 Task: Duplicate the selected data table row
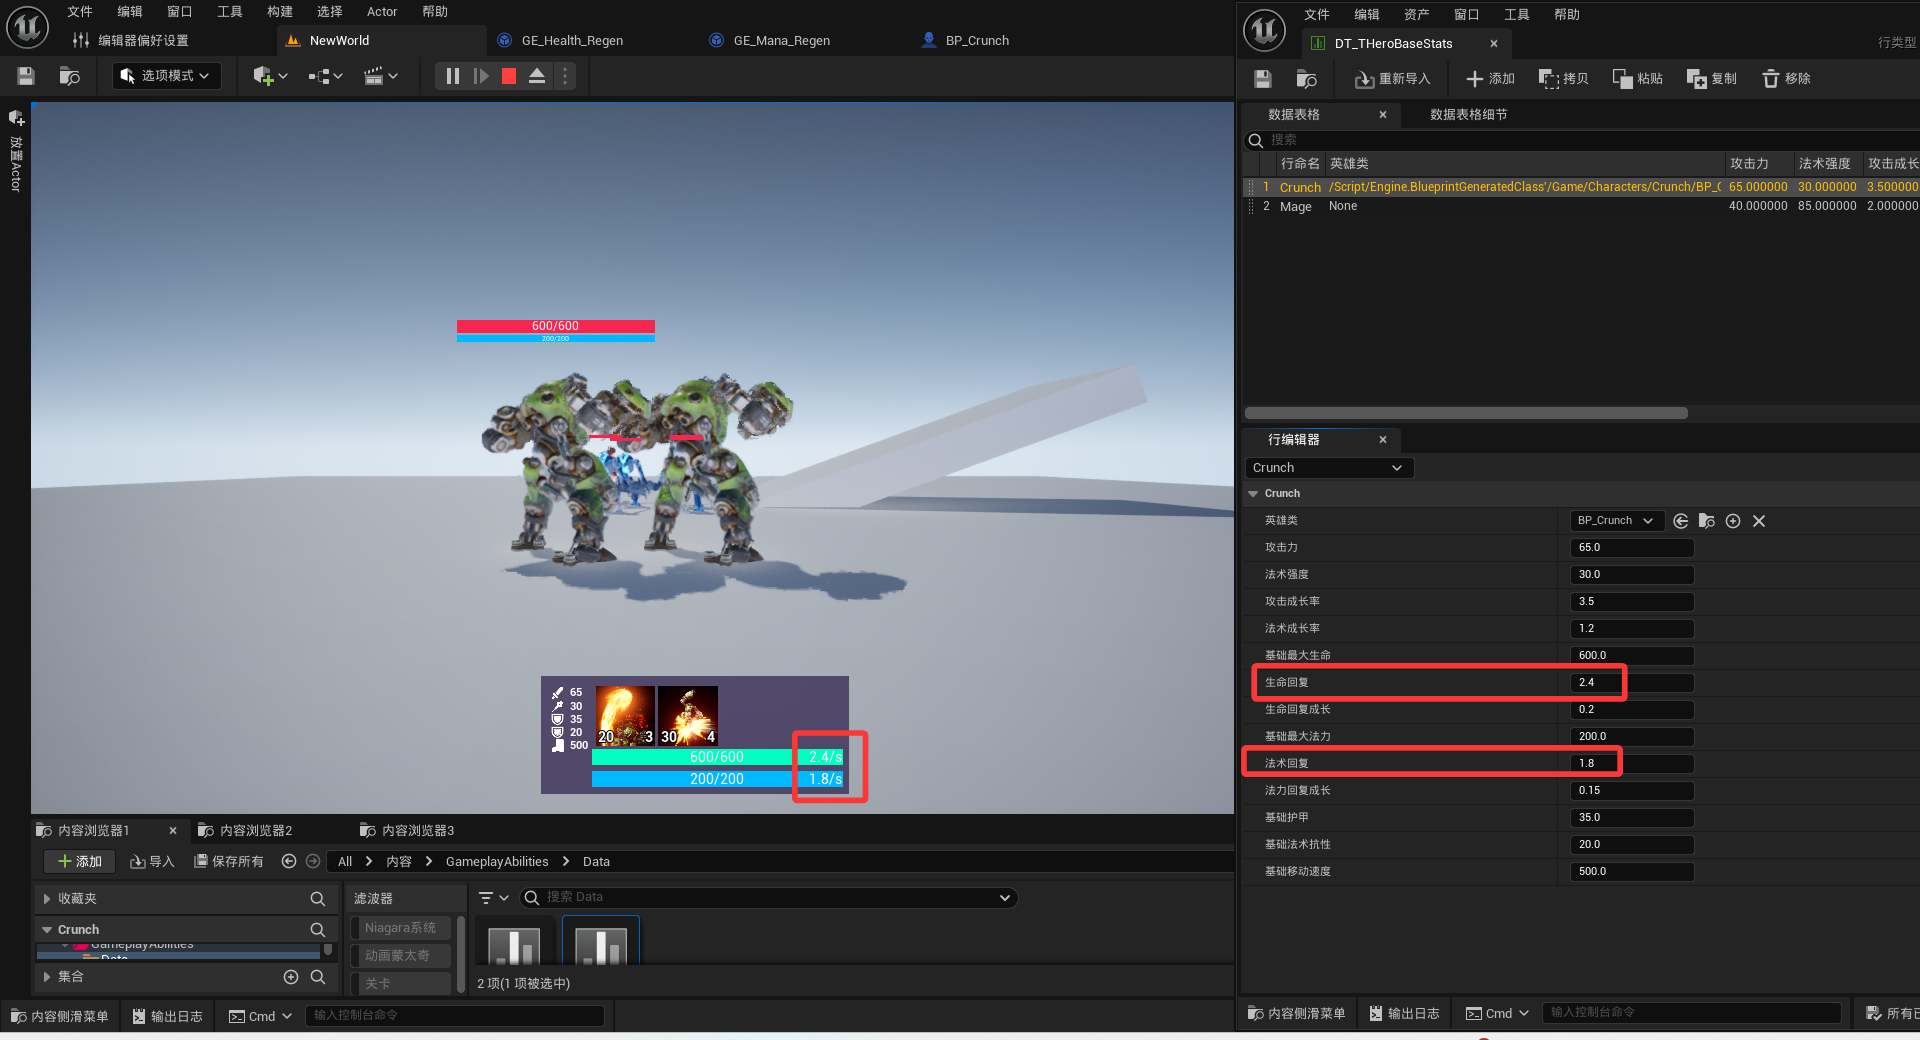point(1711,79)
